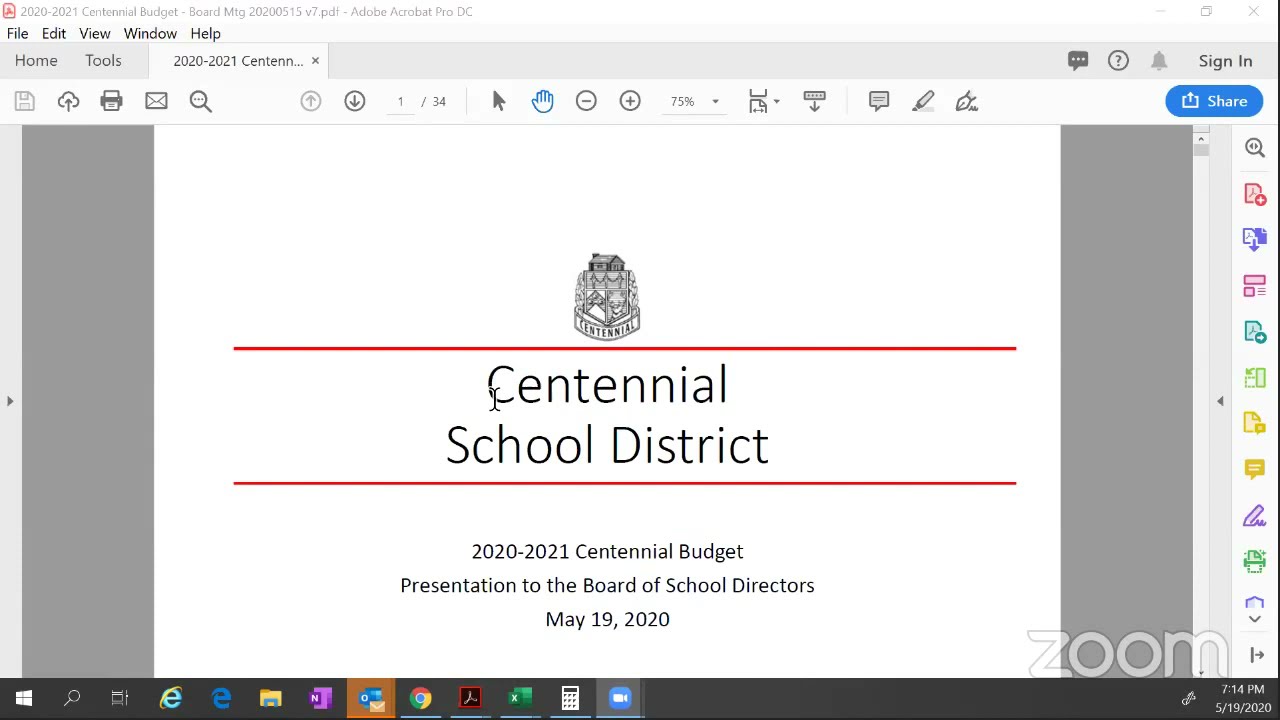This screenshot has width=1280, height=720.
Task: Click the page number input field
Action: pos(400,101)
